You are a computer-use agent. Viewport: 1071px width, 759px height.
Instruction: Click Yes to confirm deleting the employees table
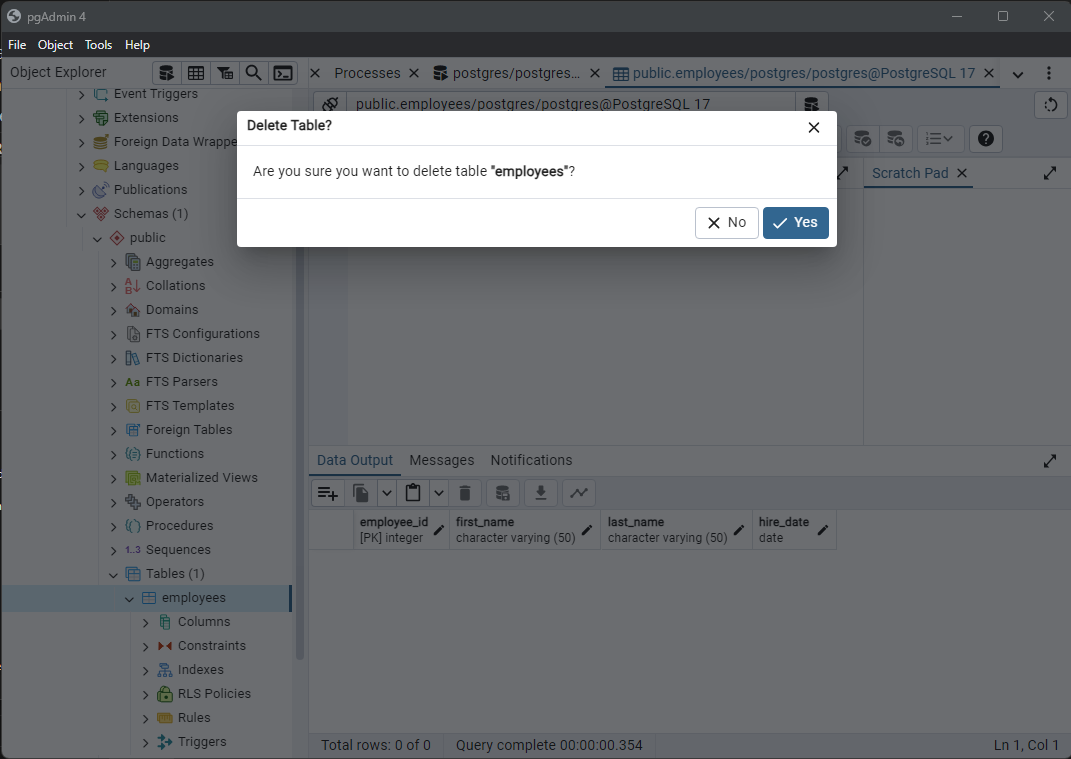[795, 222]
